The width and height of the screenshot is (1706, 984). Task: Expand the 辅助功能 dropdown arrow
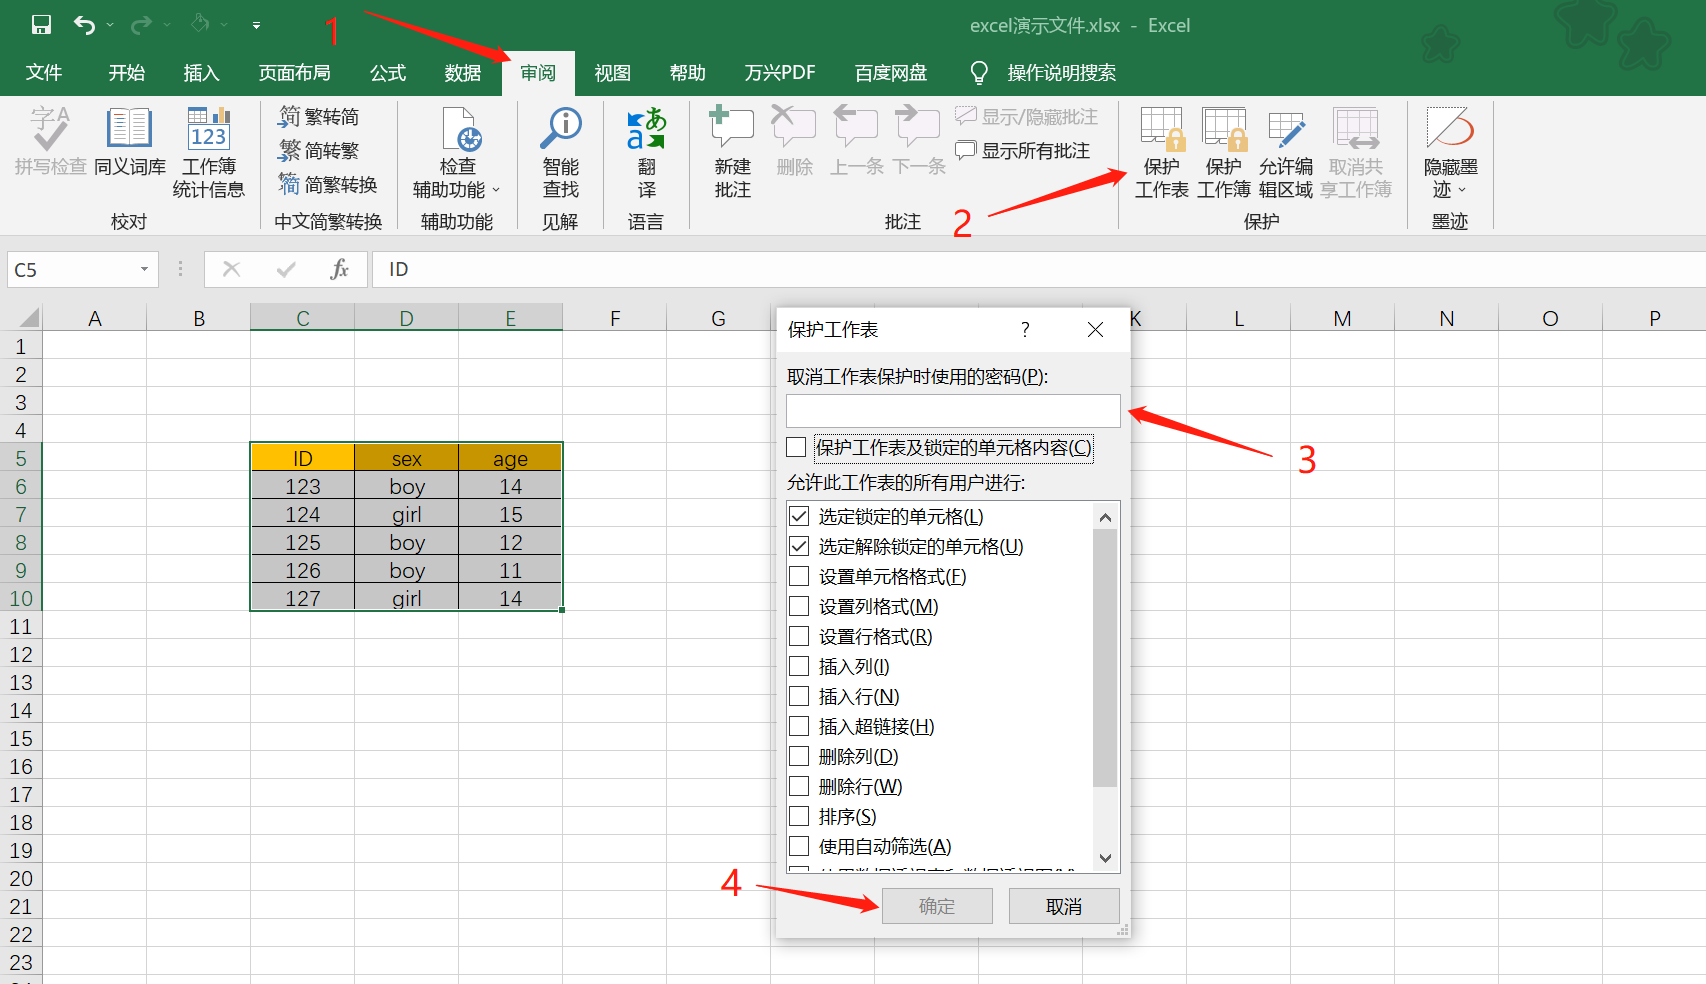click(x=497, y=190)
